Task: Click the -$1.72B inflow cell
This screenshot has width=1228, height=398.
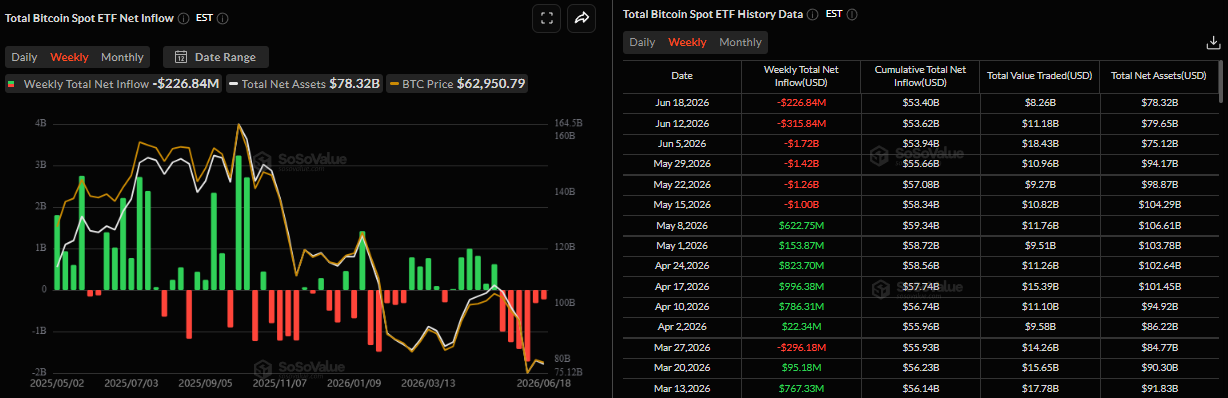Action: pyautogui.click(x=800, y=144)
